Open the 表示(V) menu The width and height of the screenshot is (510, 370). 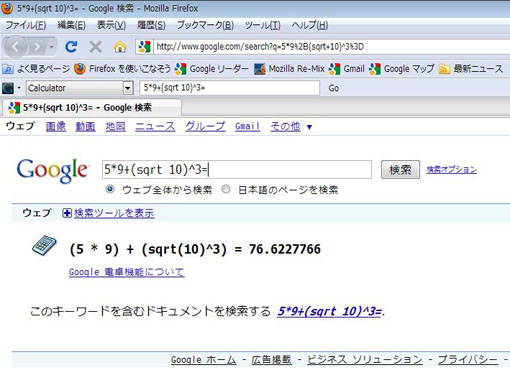(111, 25)
